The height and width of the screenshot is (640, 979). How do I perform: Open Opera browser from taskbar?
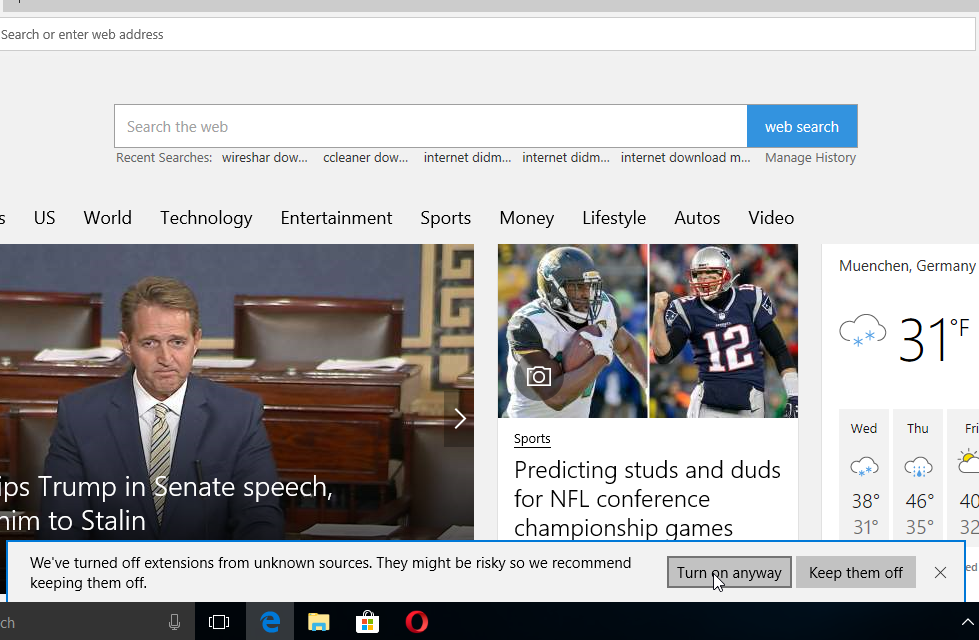tap(416, 622)
